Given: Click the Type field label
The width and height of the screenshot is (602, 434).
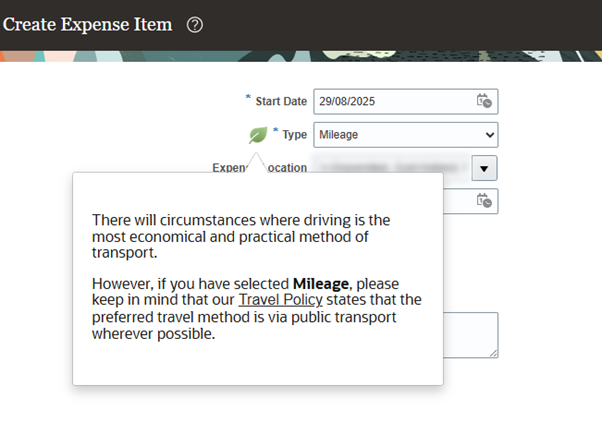Looking at the screenshot, I should [294, 134].
